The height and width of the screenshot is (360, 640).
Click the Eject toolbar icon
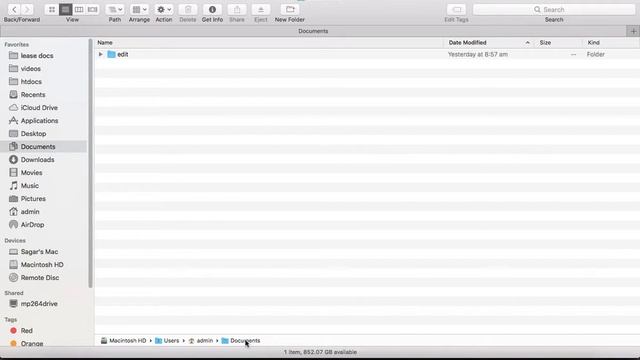tap(261, 9)
